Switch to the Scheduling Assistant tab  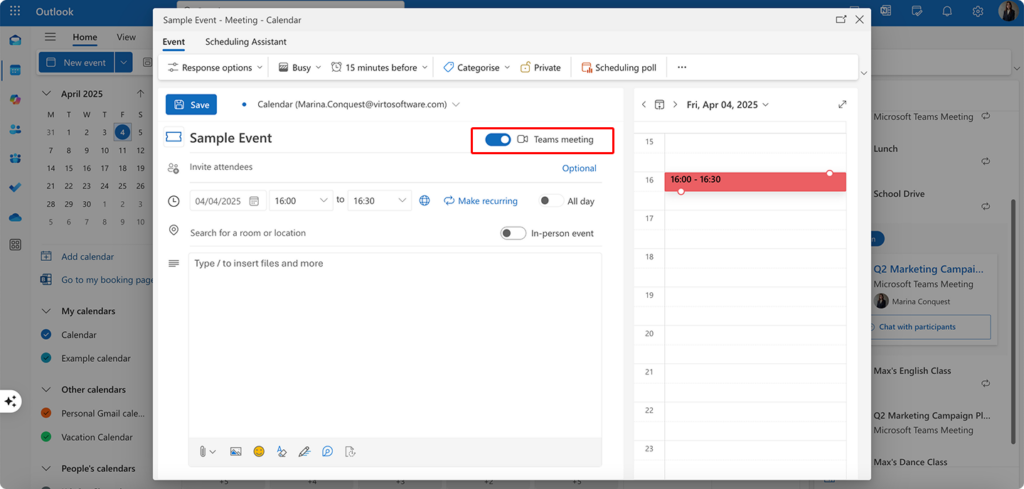coord(246,42)
